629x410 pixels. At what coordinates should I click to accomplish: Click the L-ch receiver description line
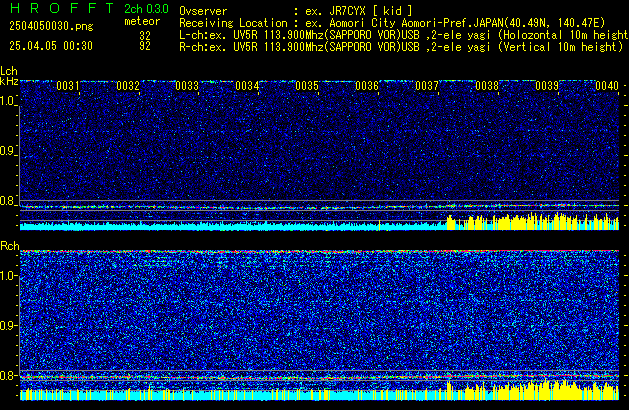pyautogui.click(x=404, y=35)
